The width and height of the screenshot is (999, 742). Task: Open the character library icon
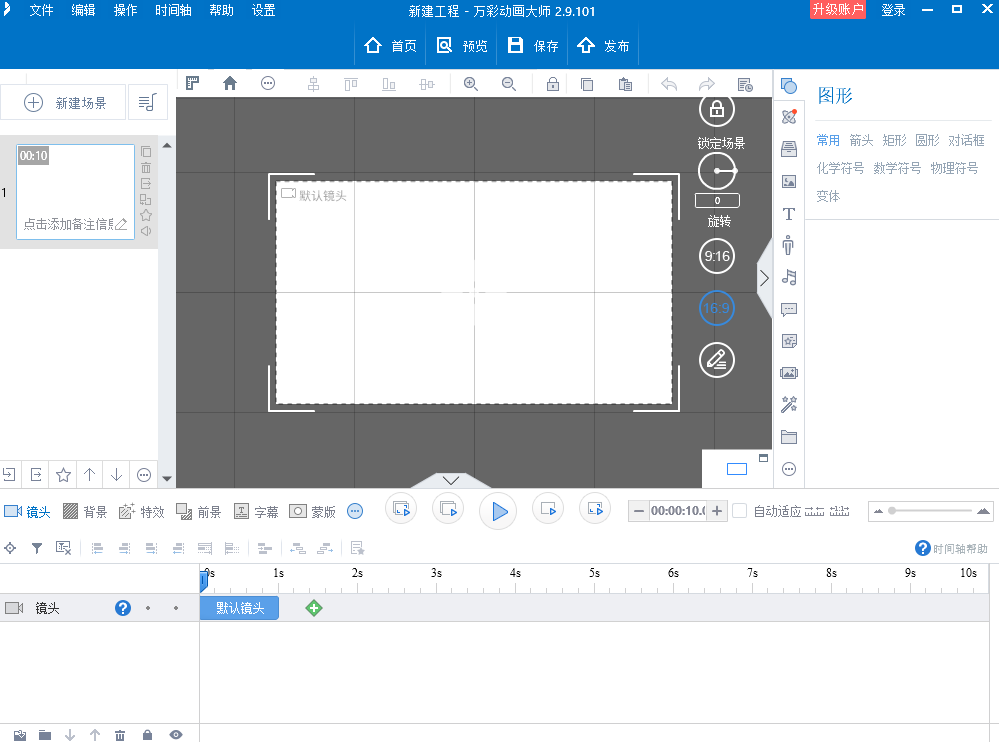[x=788, y=245]
